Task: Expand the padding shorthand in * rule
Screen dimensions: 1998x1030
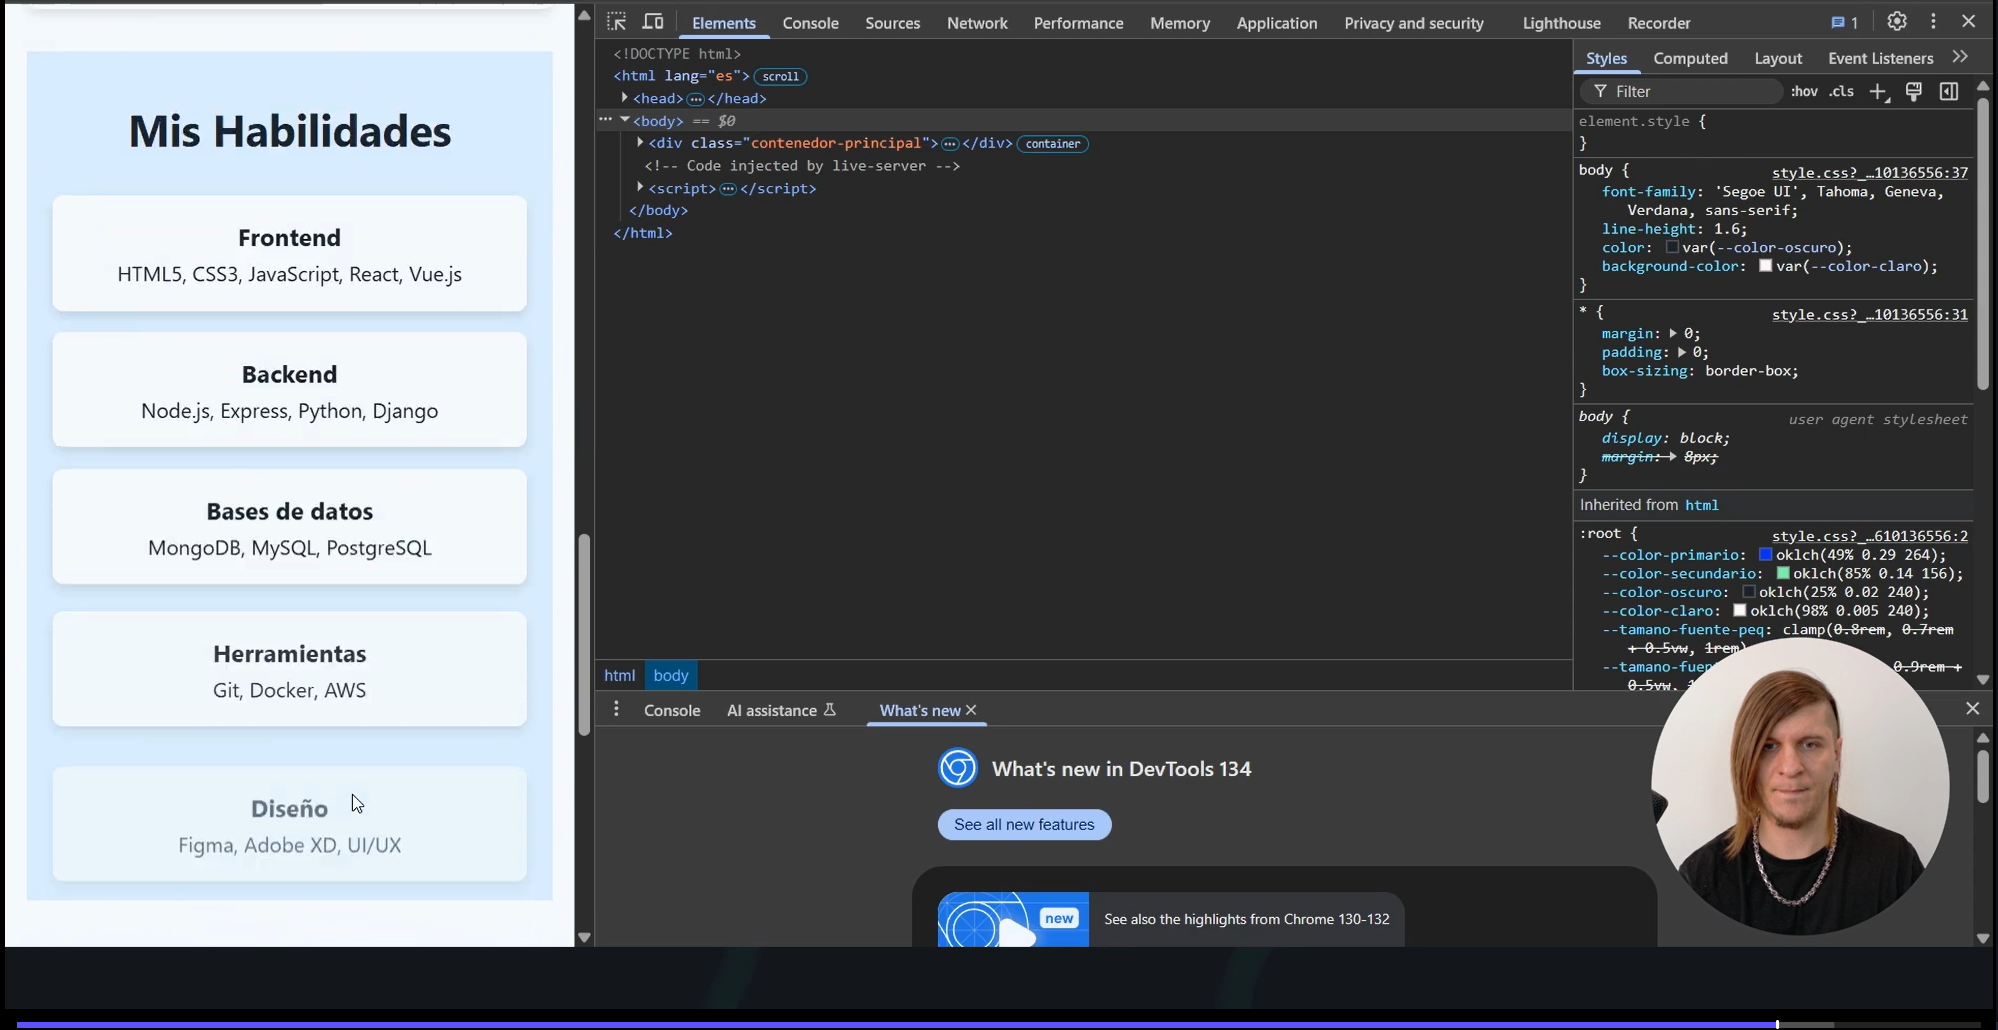Action: coord(1681,352)
